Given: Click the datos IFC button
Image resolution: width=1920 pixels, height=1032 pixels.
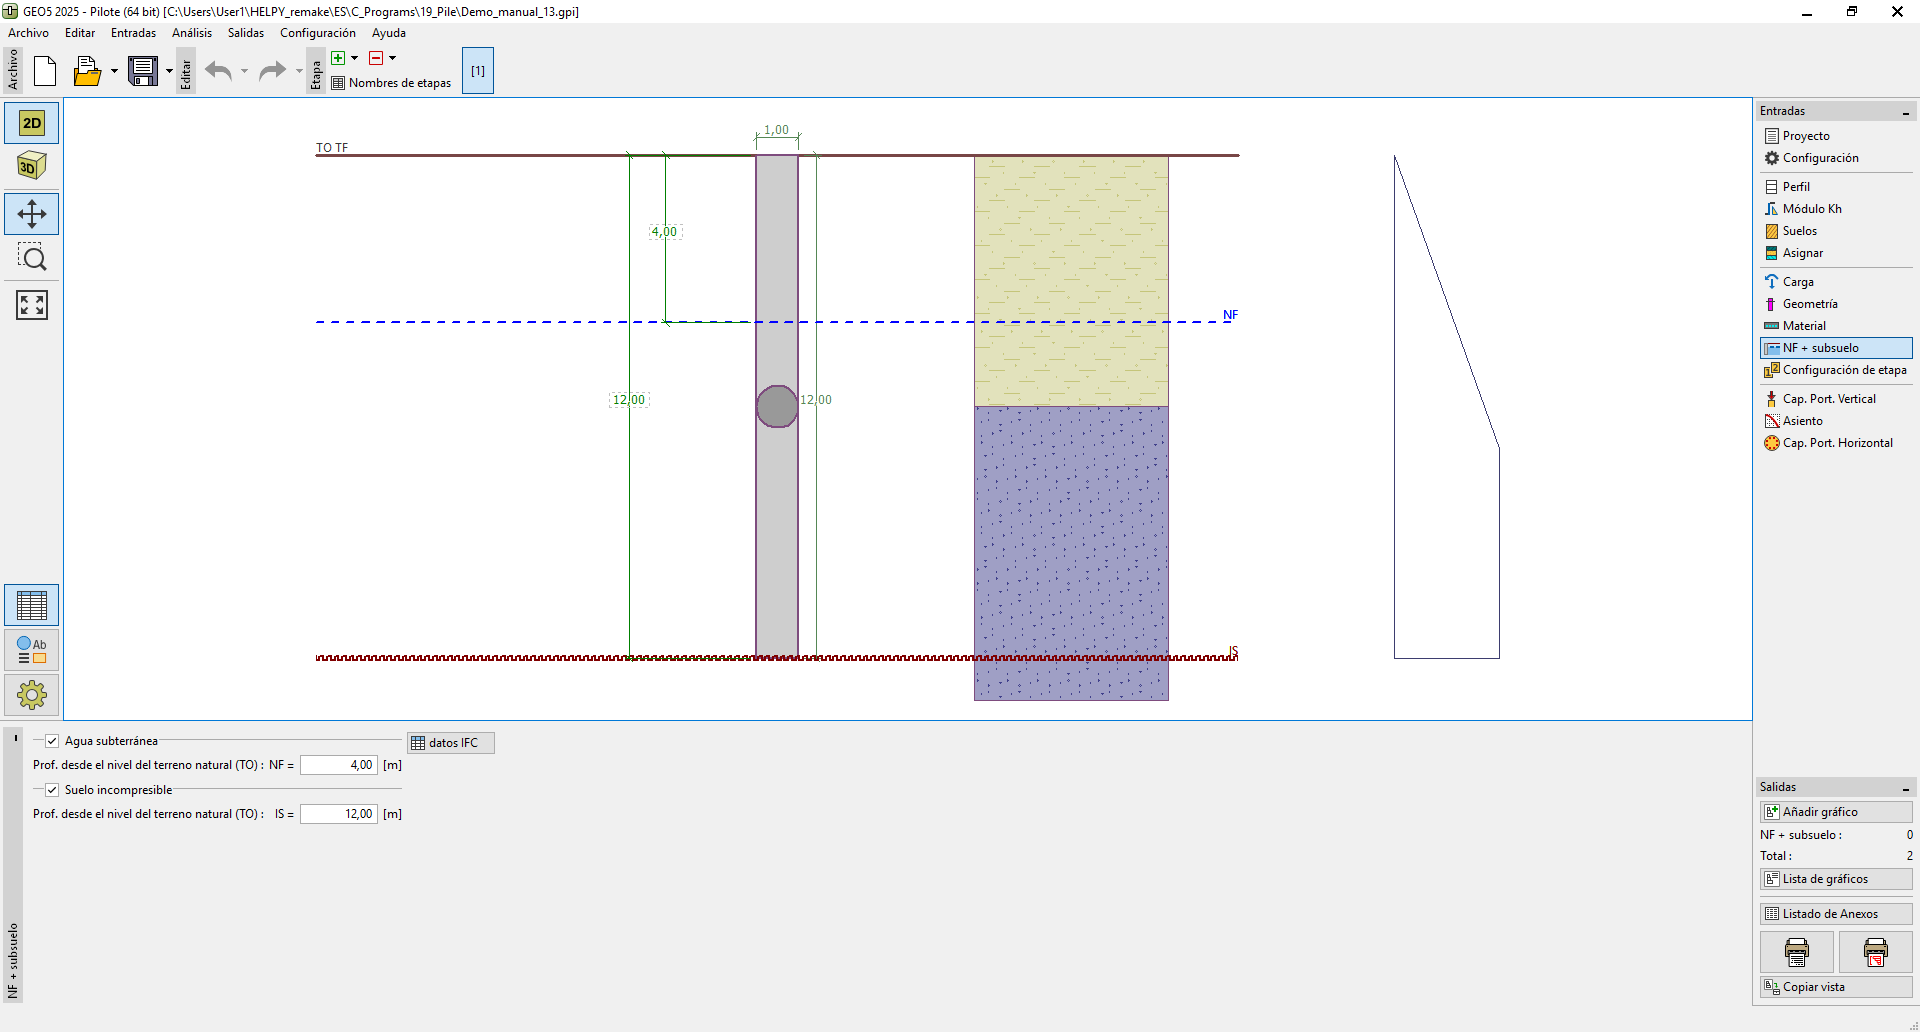Looking at the screenshot, I should tap(451, 743).
